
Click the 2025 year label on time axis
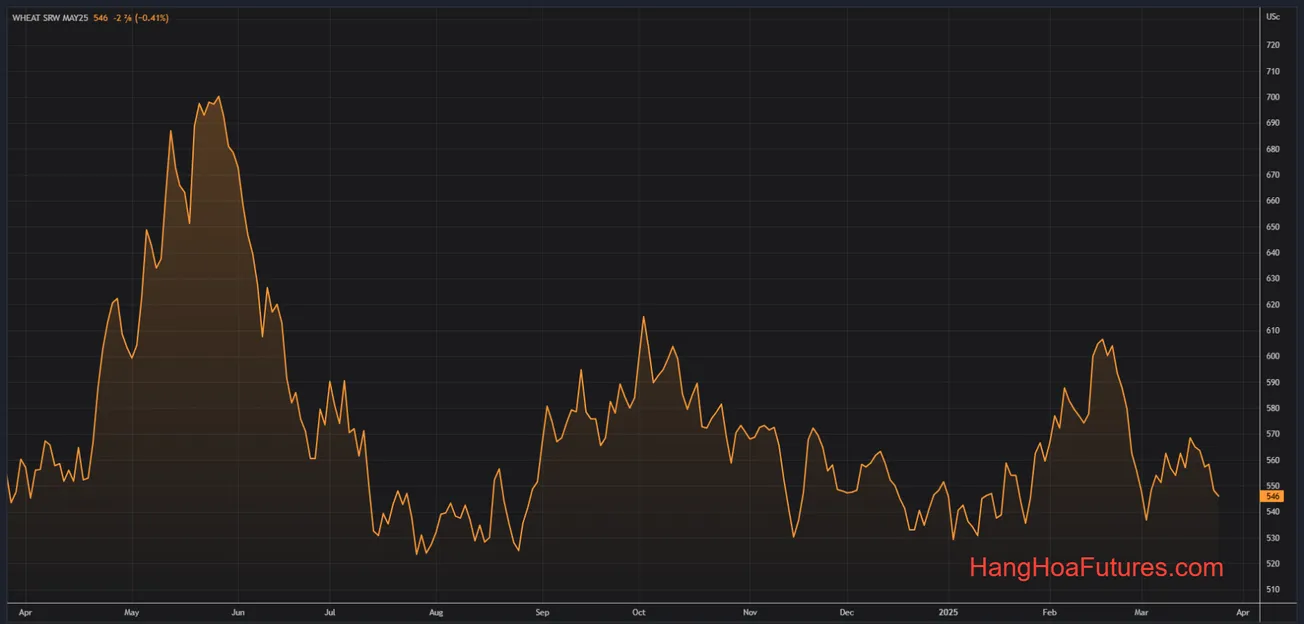click(950, 611)
